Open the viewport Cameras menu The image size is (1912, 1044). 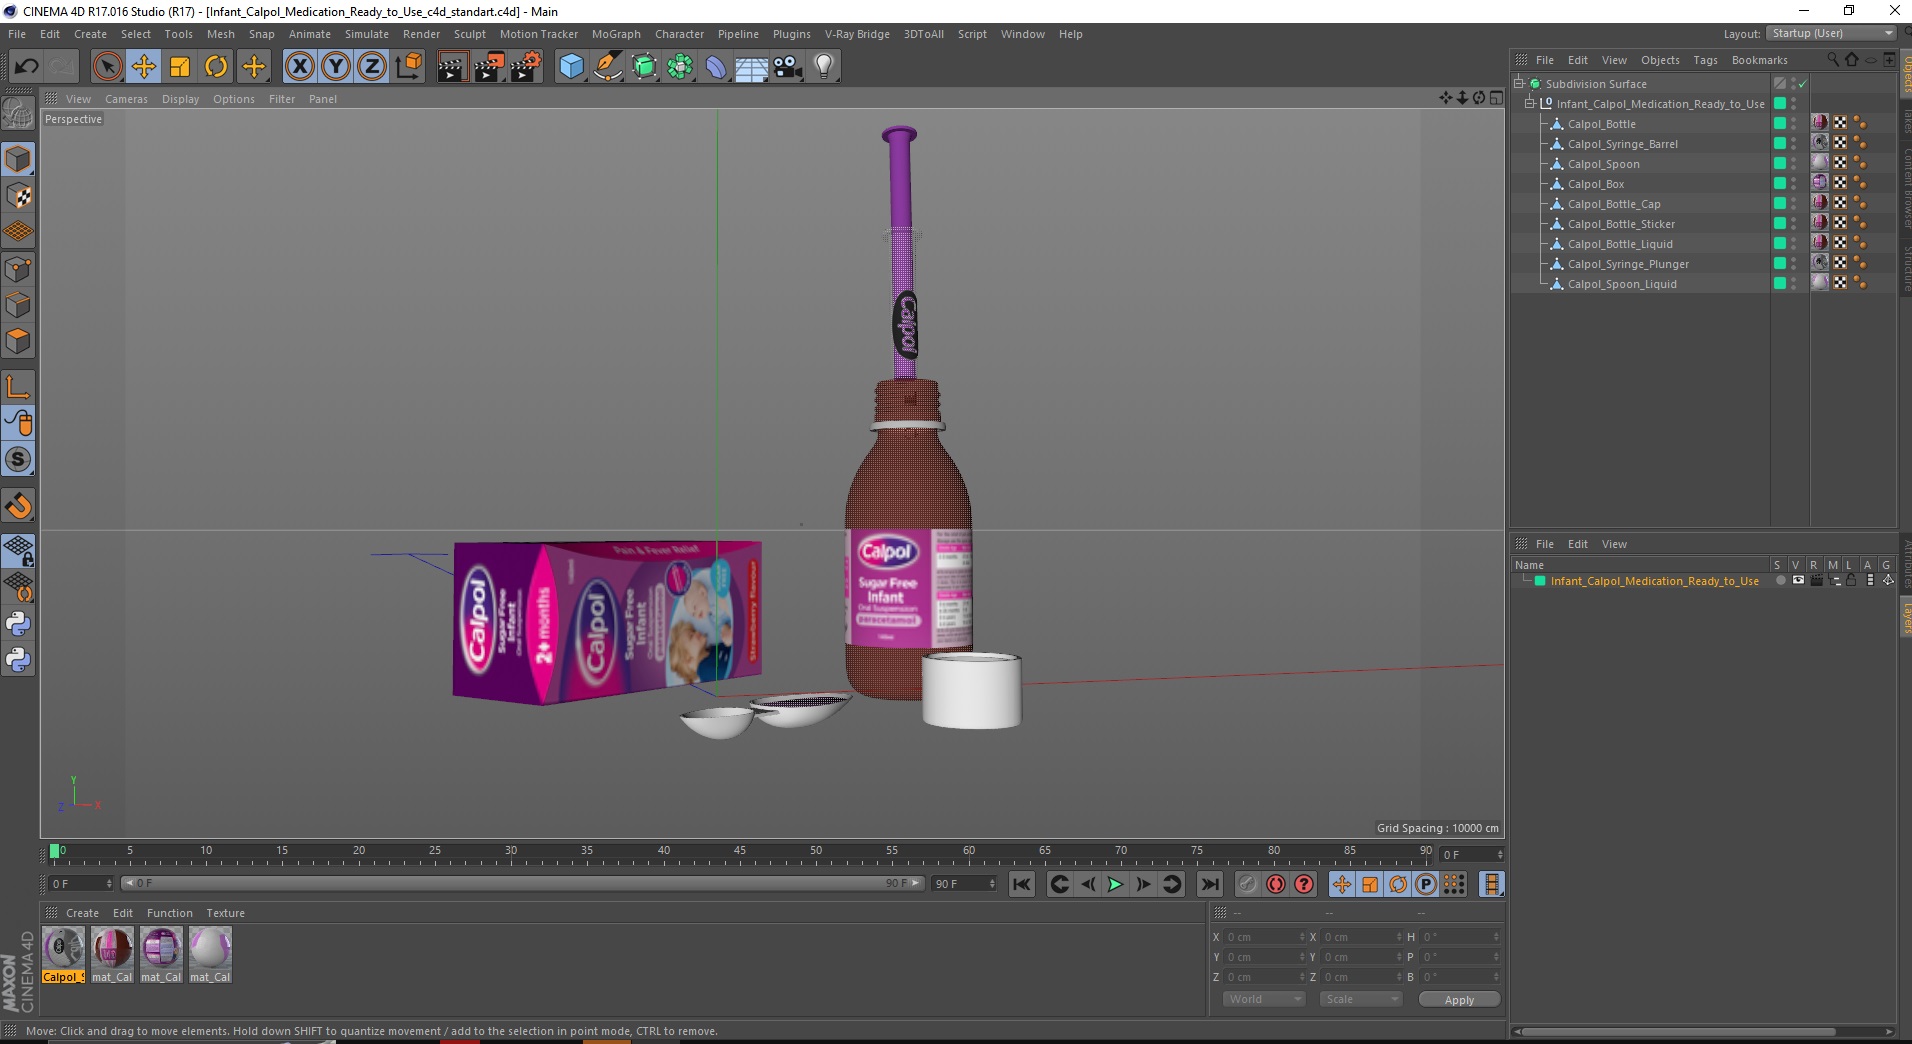(x=126, y=99)
